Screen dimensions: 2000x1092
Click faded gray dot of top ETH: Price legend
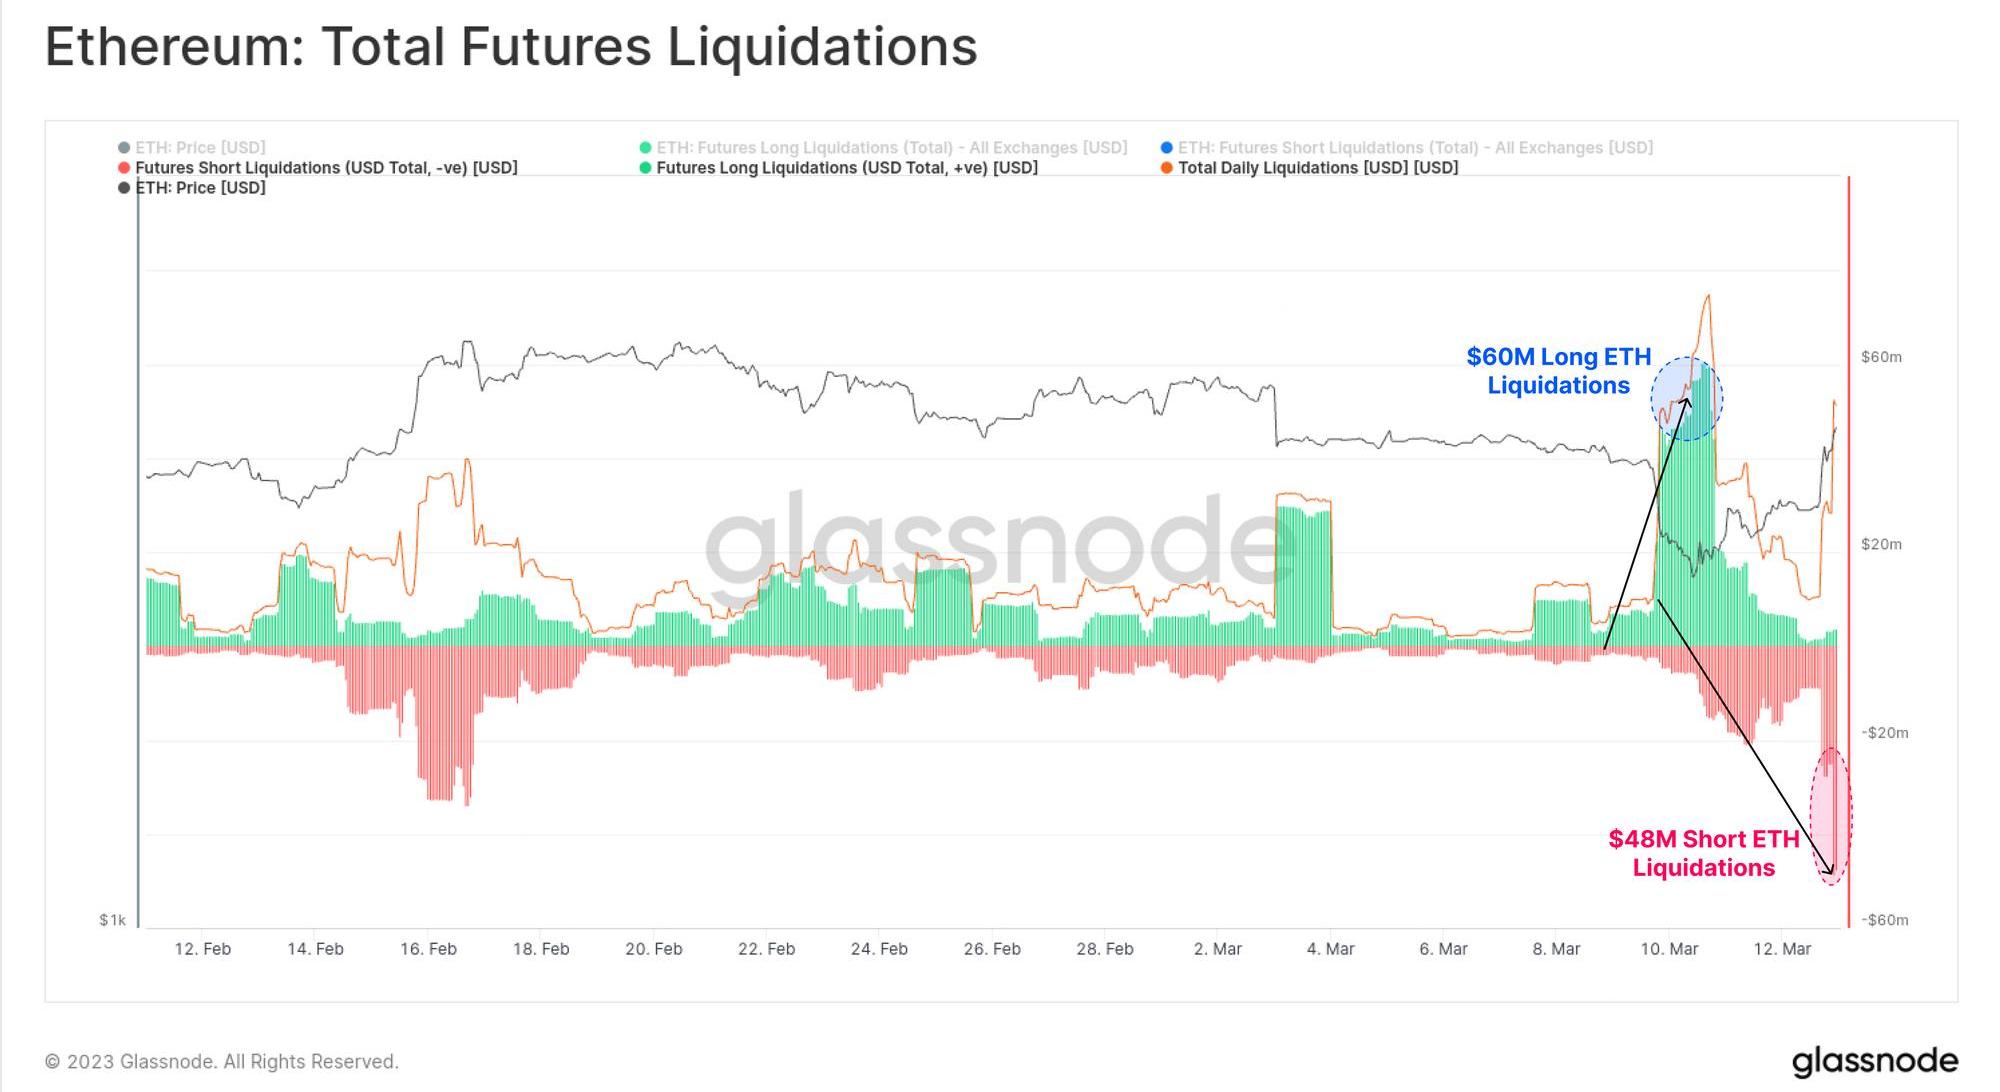point(124,148)
